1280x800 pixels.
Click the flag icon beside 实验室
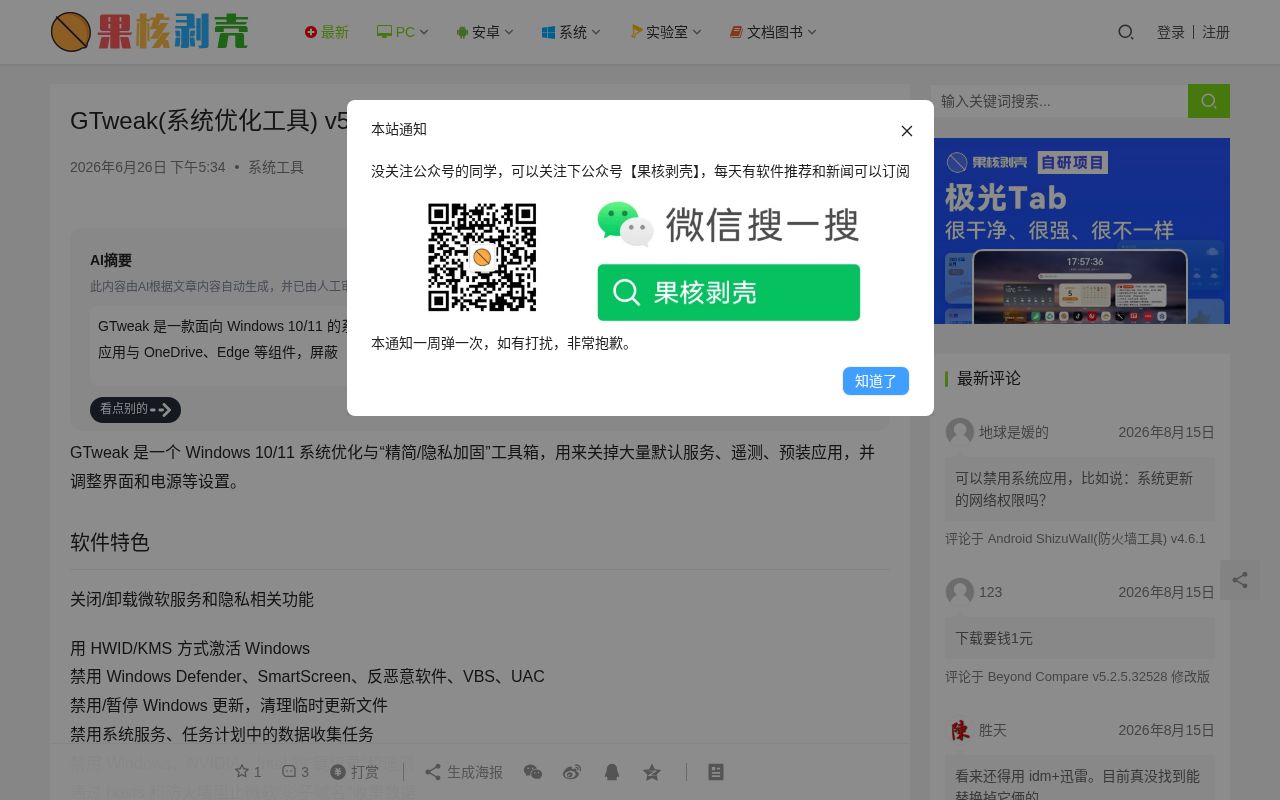click(x=636, y=32)
